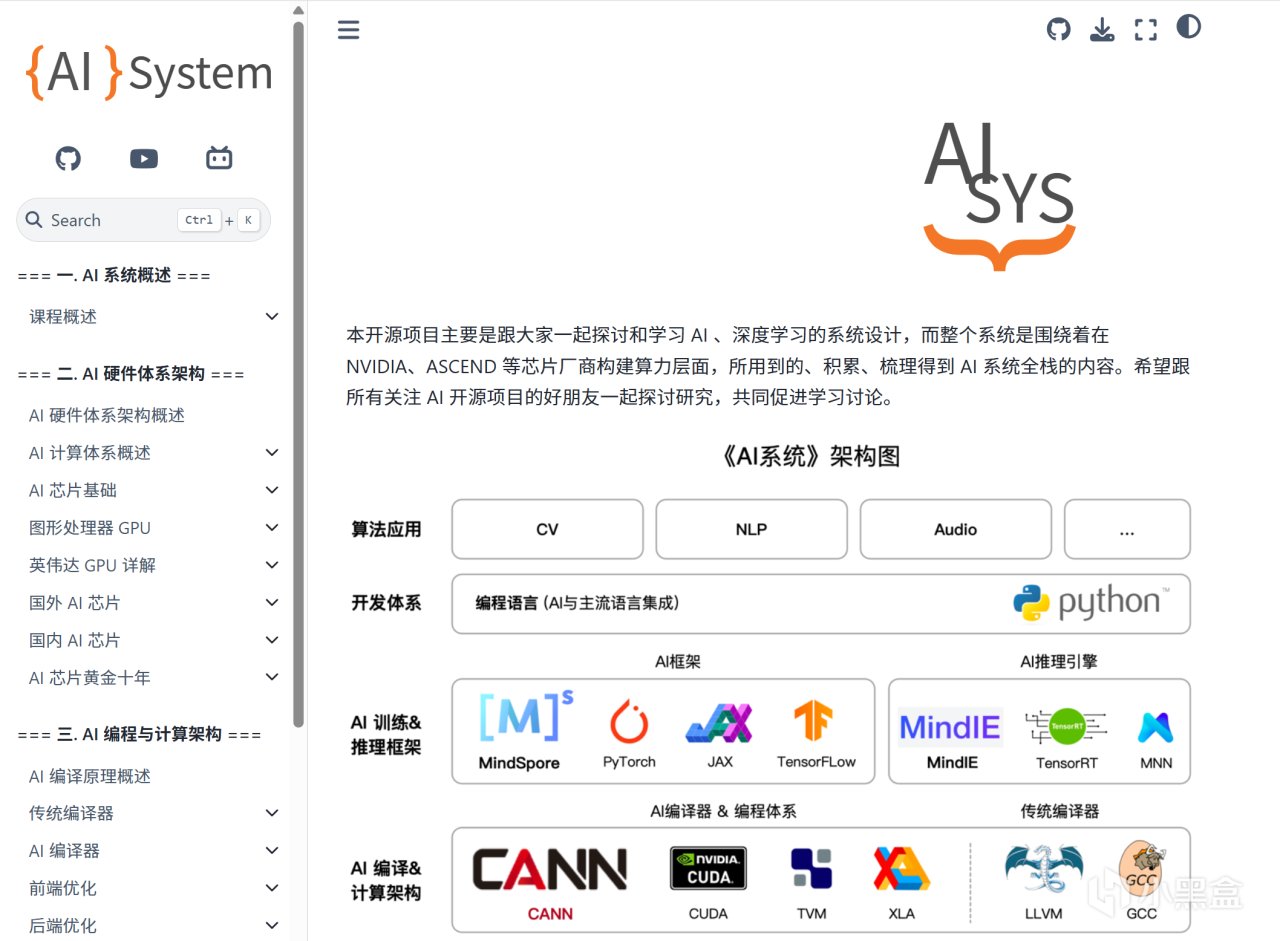Screen dimensions: 1280x941
Task: Open the AI 编译器 sidebar link
Action: coord(65,851)
